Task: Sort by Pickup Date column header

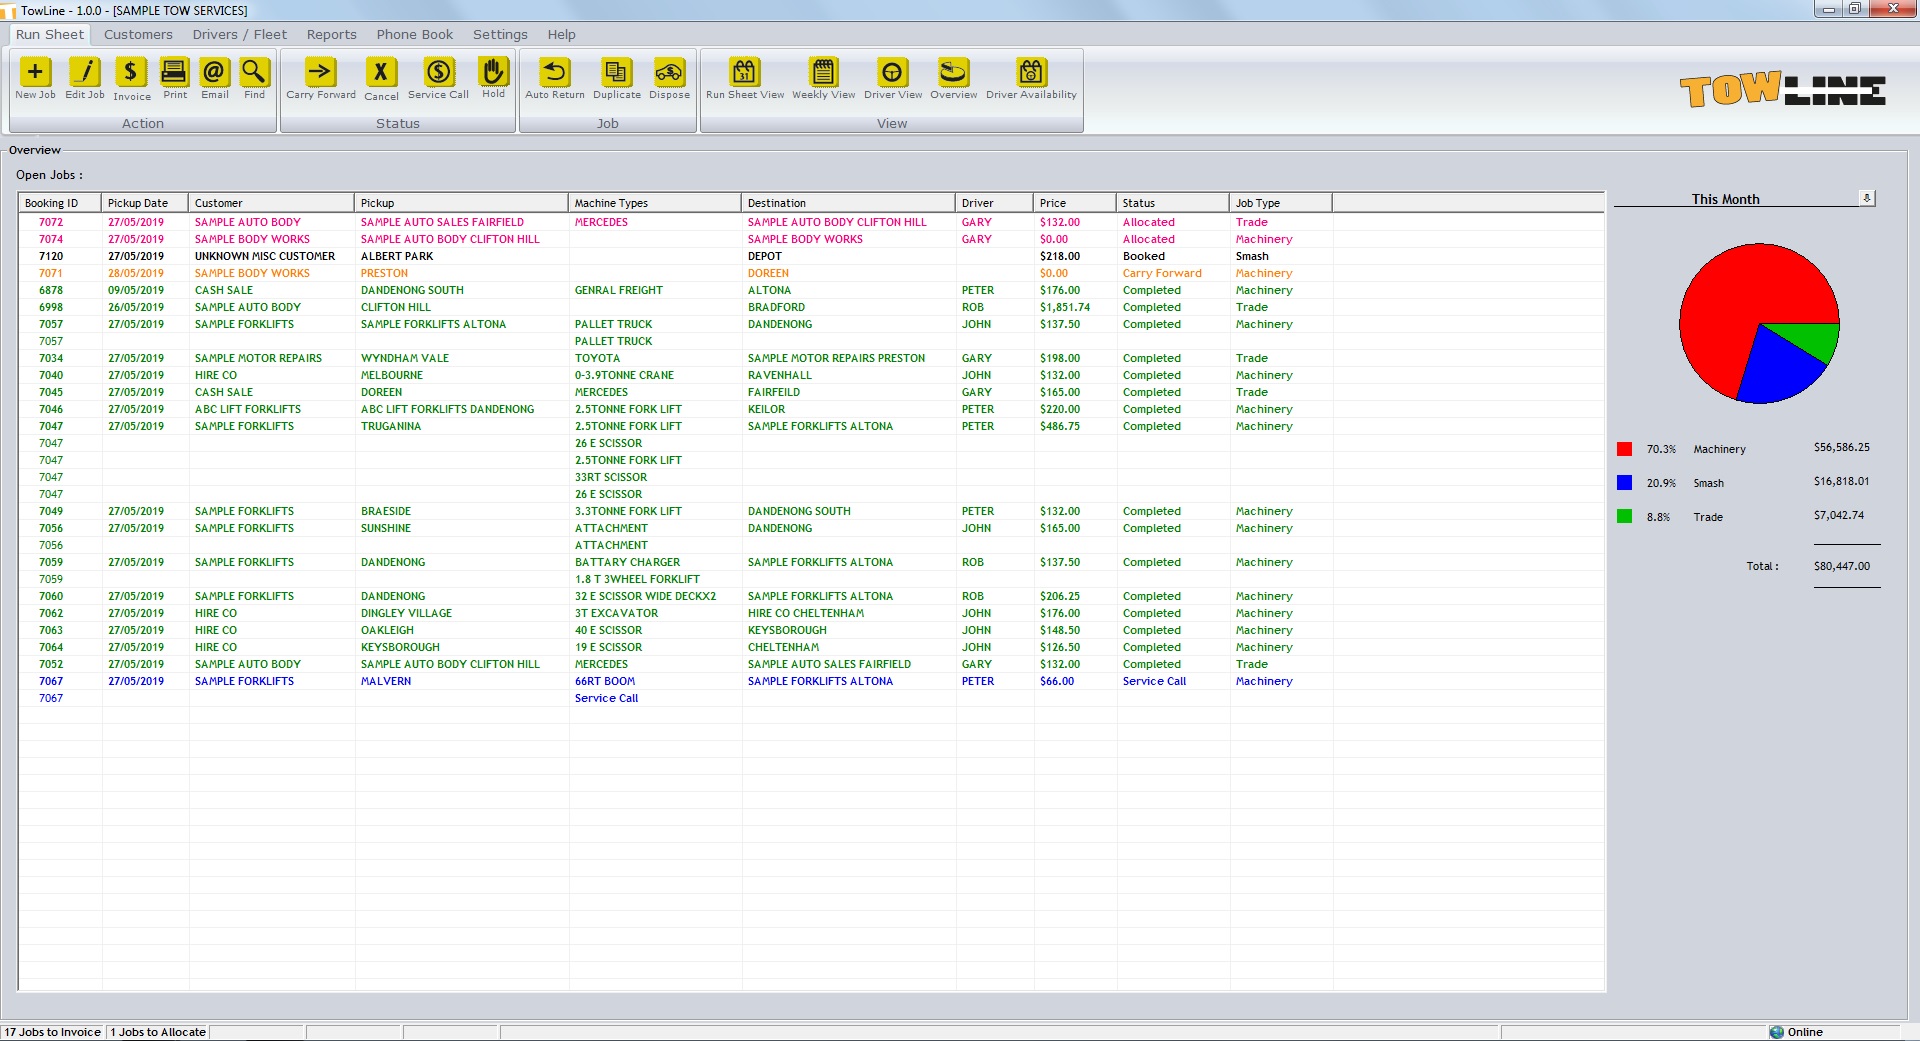Action: [145, 203]
